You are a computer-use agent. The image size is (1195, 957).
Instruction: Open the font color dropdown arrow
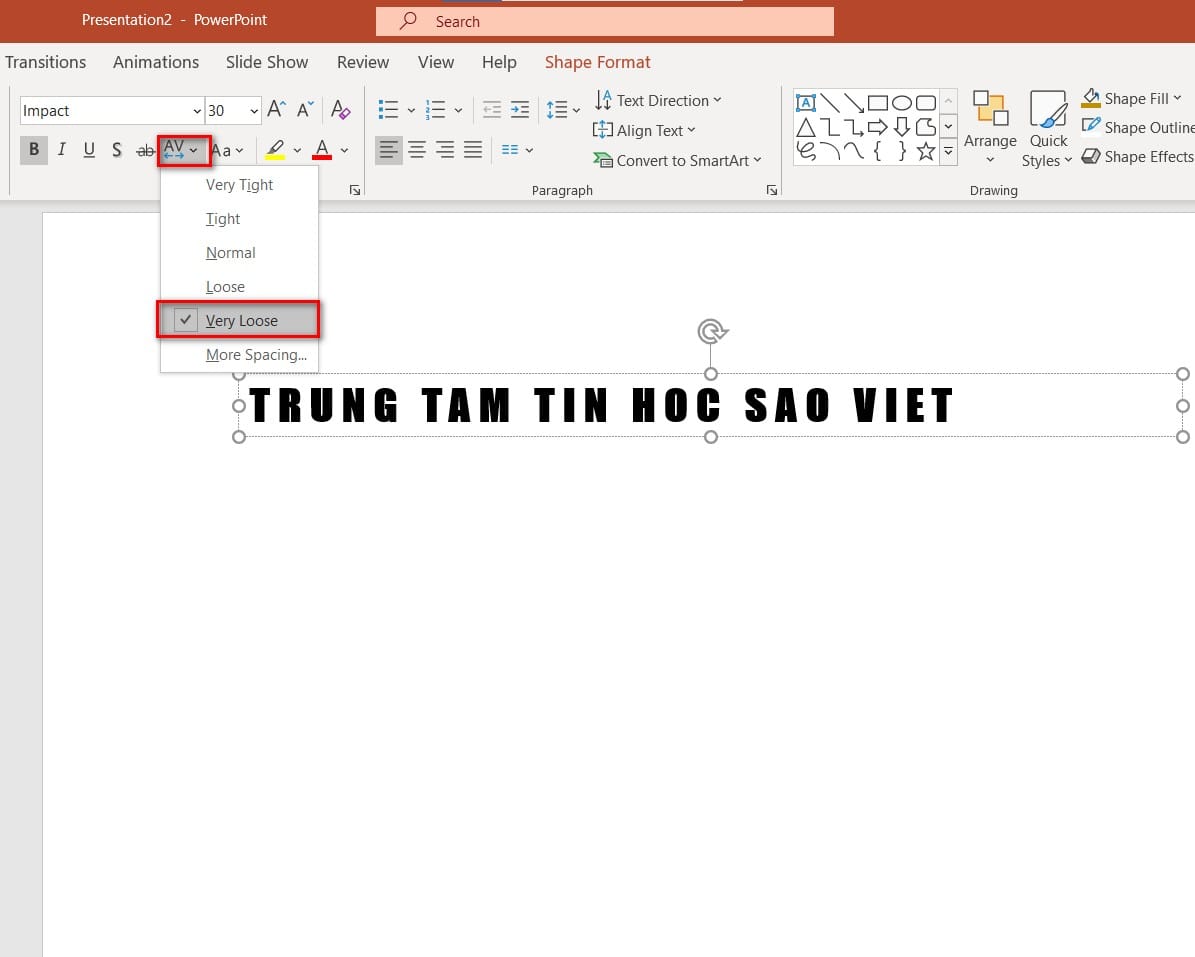click(x=344, y=150)
